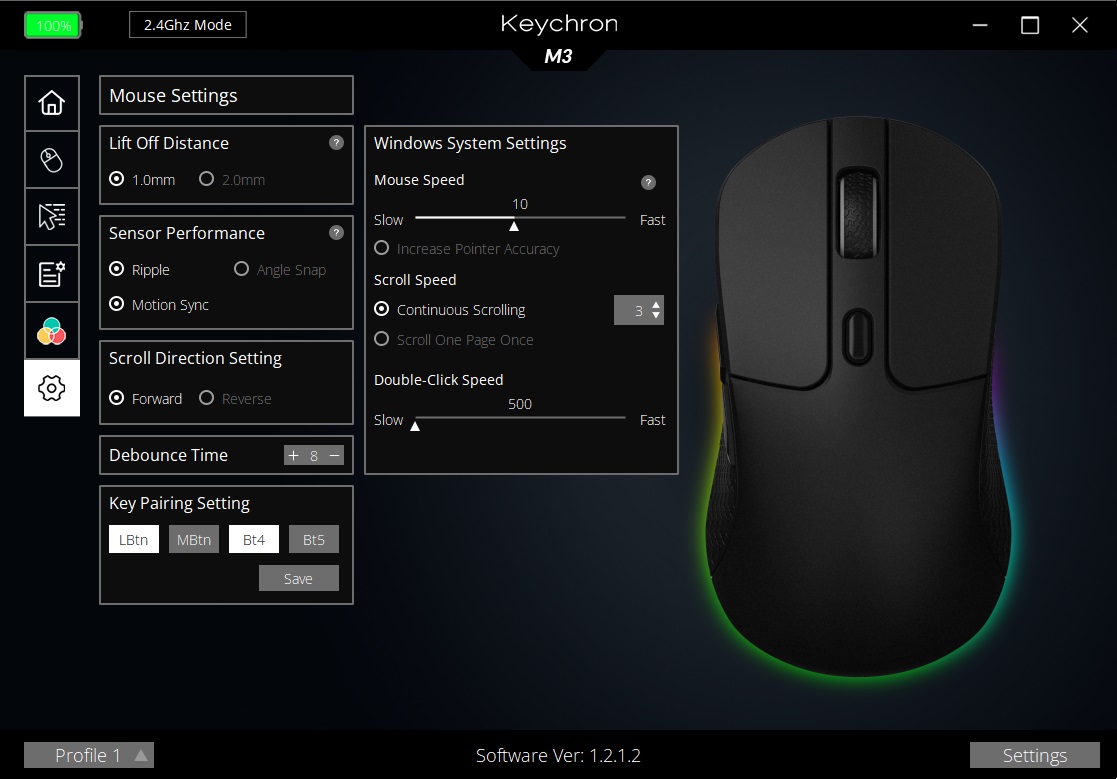
Task: Increment the scroll speed spinner up arrow
Action: pos(656,305)
